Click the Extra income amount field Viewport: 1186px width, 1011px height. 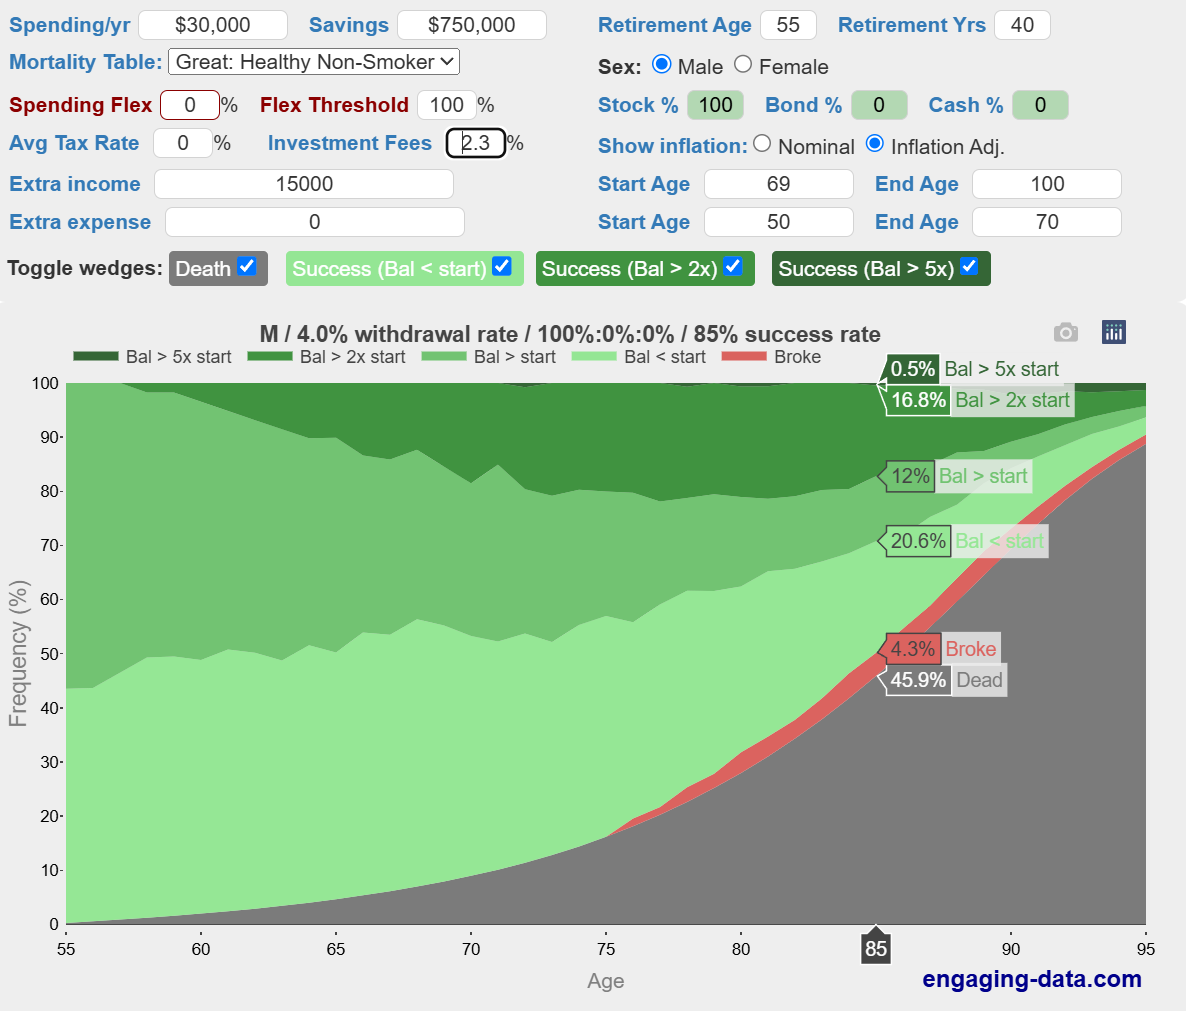pyautogui.click(x=304, y=184)
